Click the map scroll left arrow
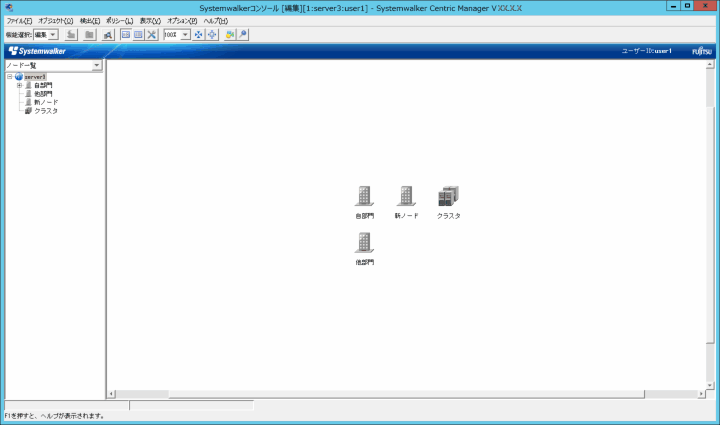The image size is (720, 425). pos(111,394)
